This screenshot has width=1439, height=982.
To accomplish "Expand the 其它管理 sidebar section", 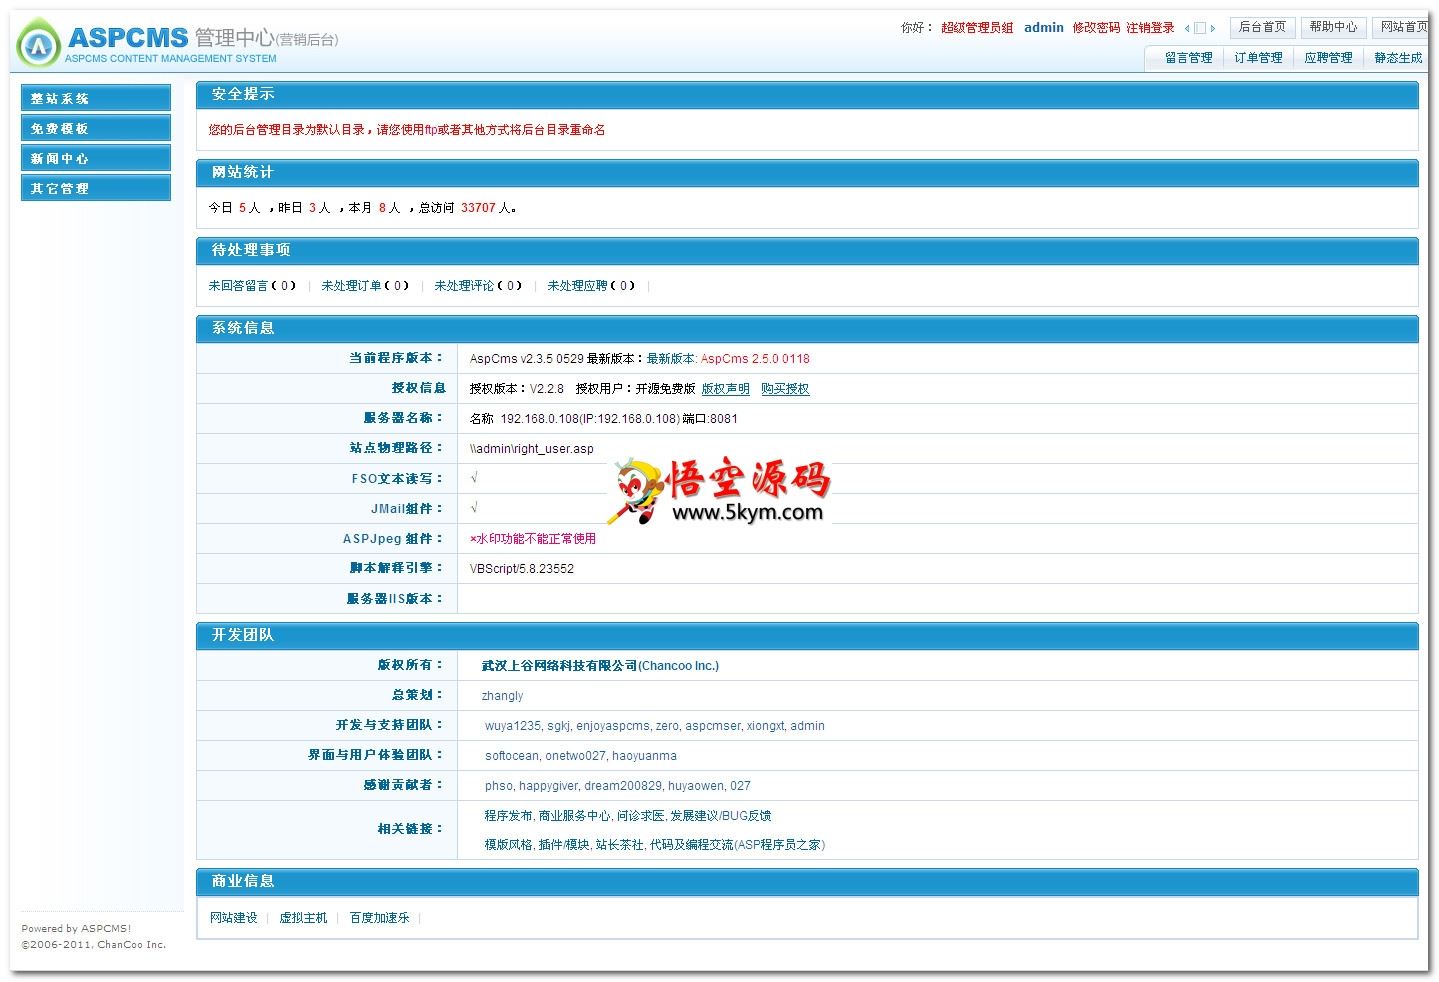I will click(x=96, y=188).
